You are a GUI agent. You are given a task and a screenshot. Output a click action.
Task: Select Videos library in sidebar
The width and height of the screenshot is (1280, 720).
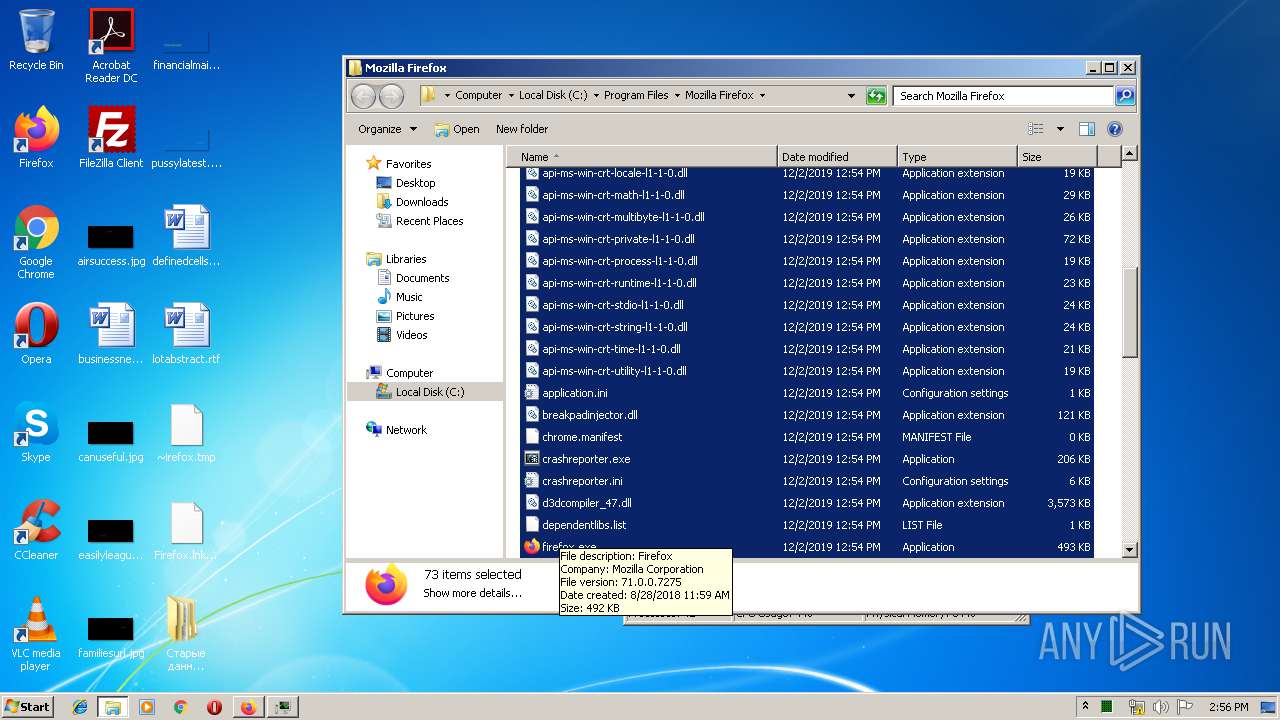coord(411,335)
